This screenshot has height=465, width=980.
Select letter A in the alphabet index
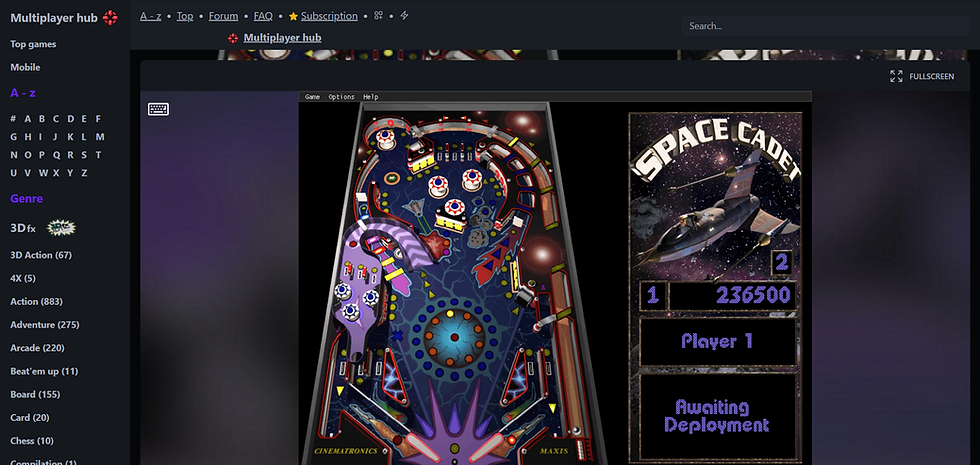[28, 119]
